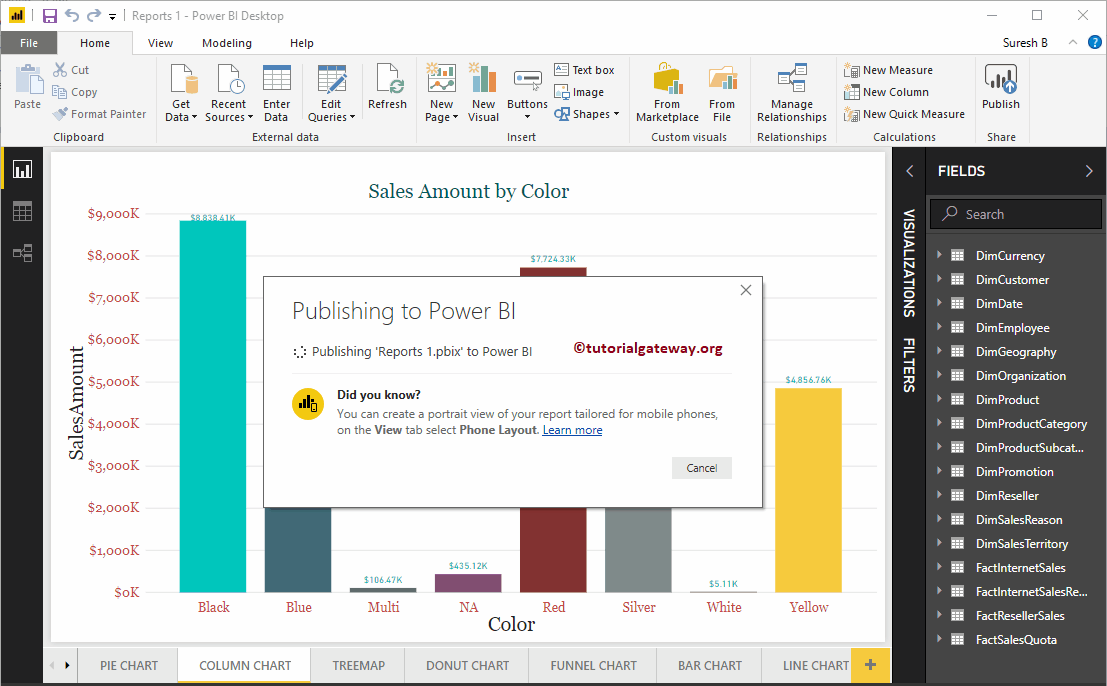Click New Column
The height and width of the screenshot is (686, 1107).
point(887,92)
